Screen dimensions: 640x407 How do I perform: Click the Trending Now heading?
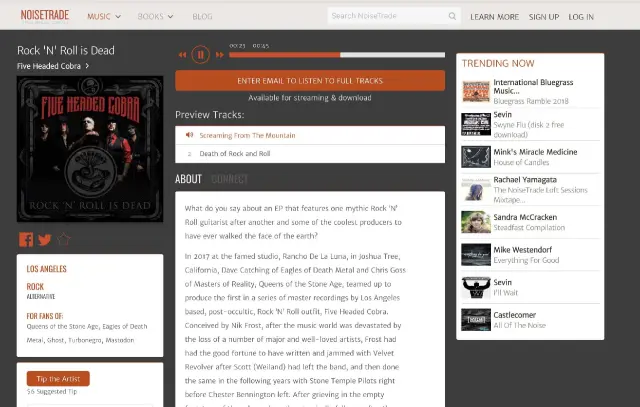pos(498,63)
